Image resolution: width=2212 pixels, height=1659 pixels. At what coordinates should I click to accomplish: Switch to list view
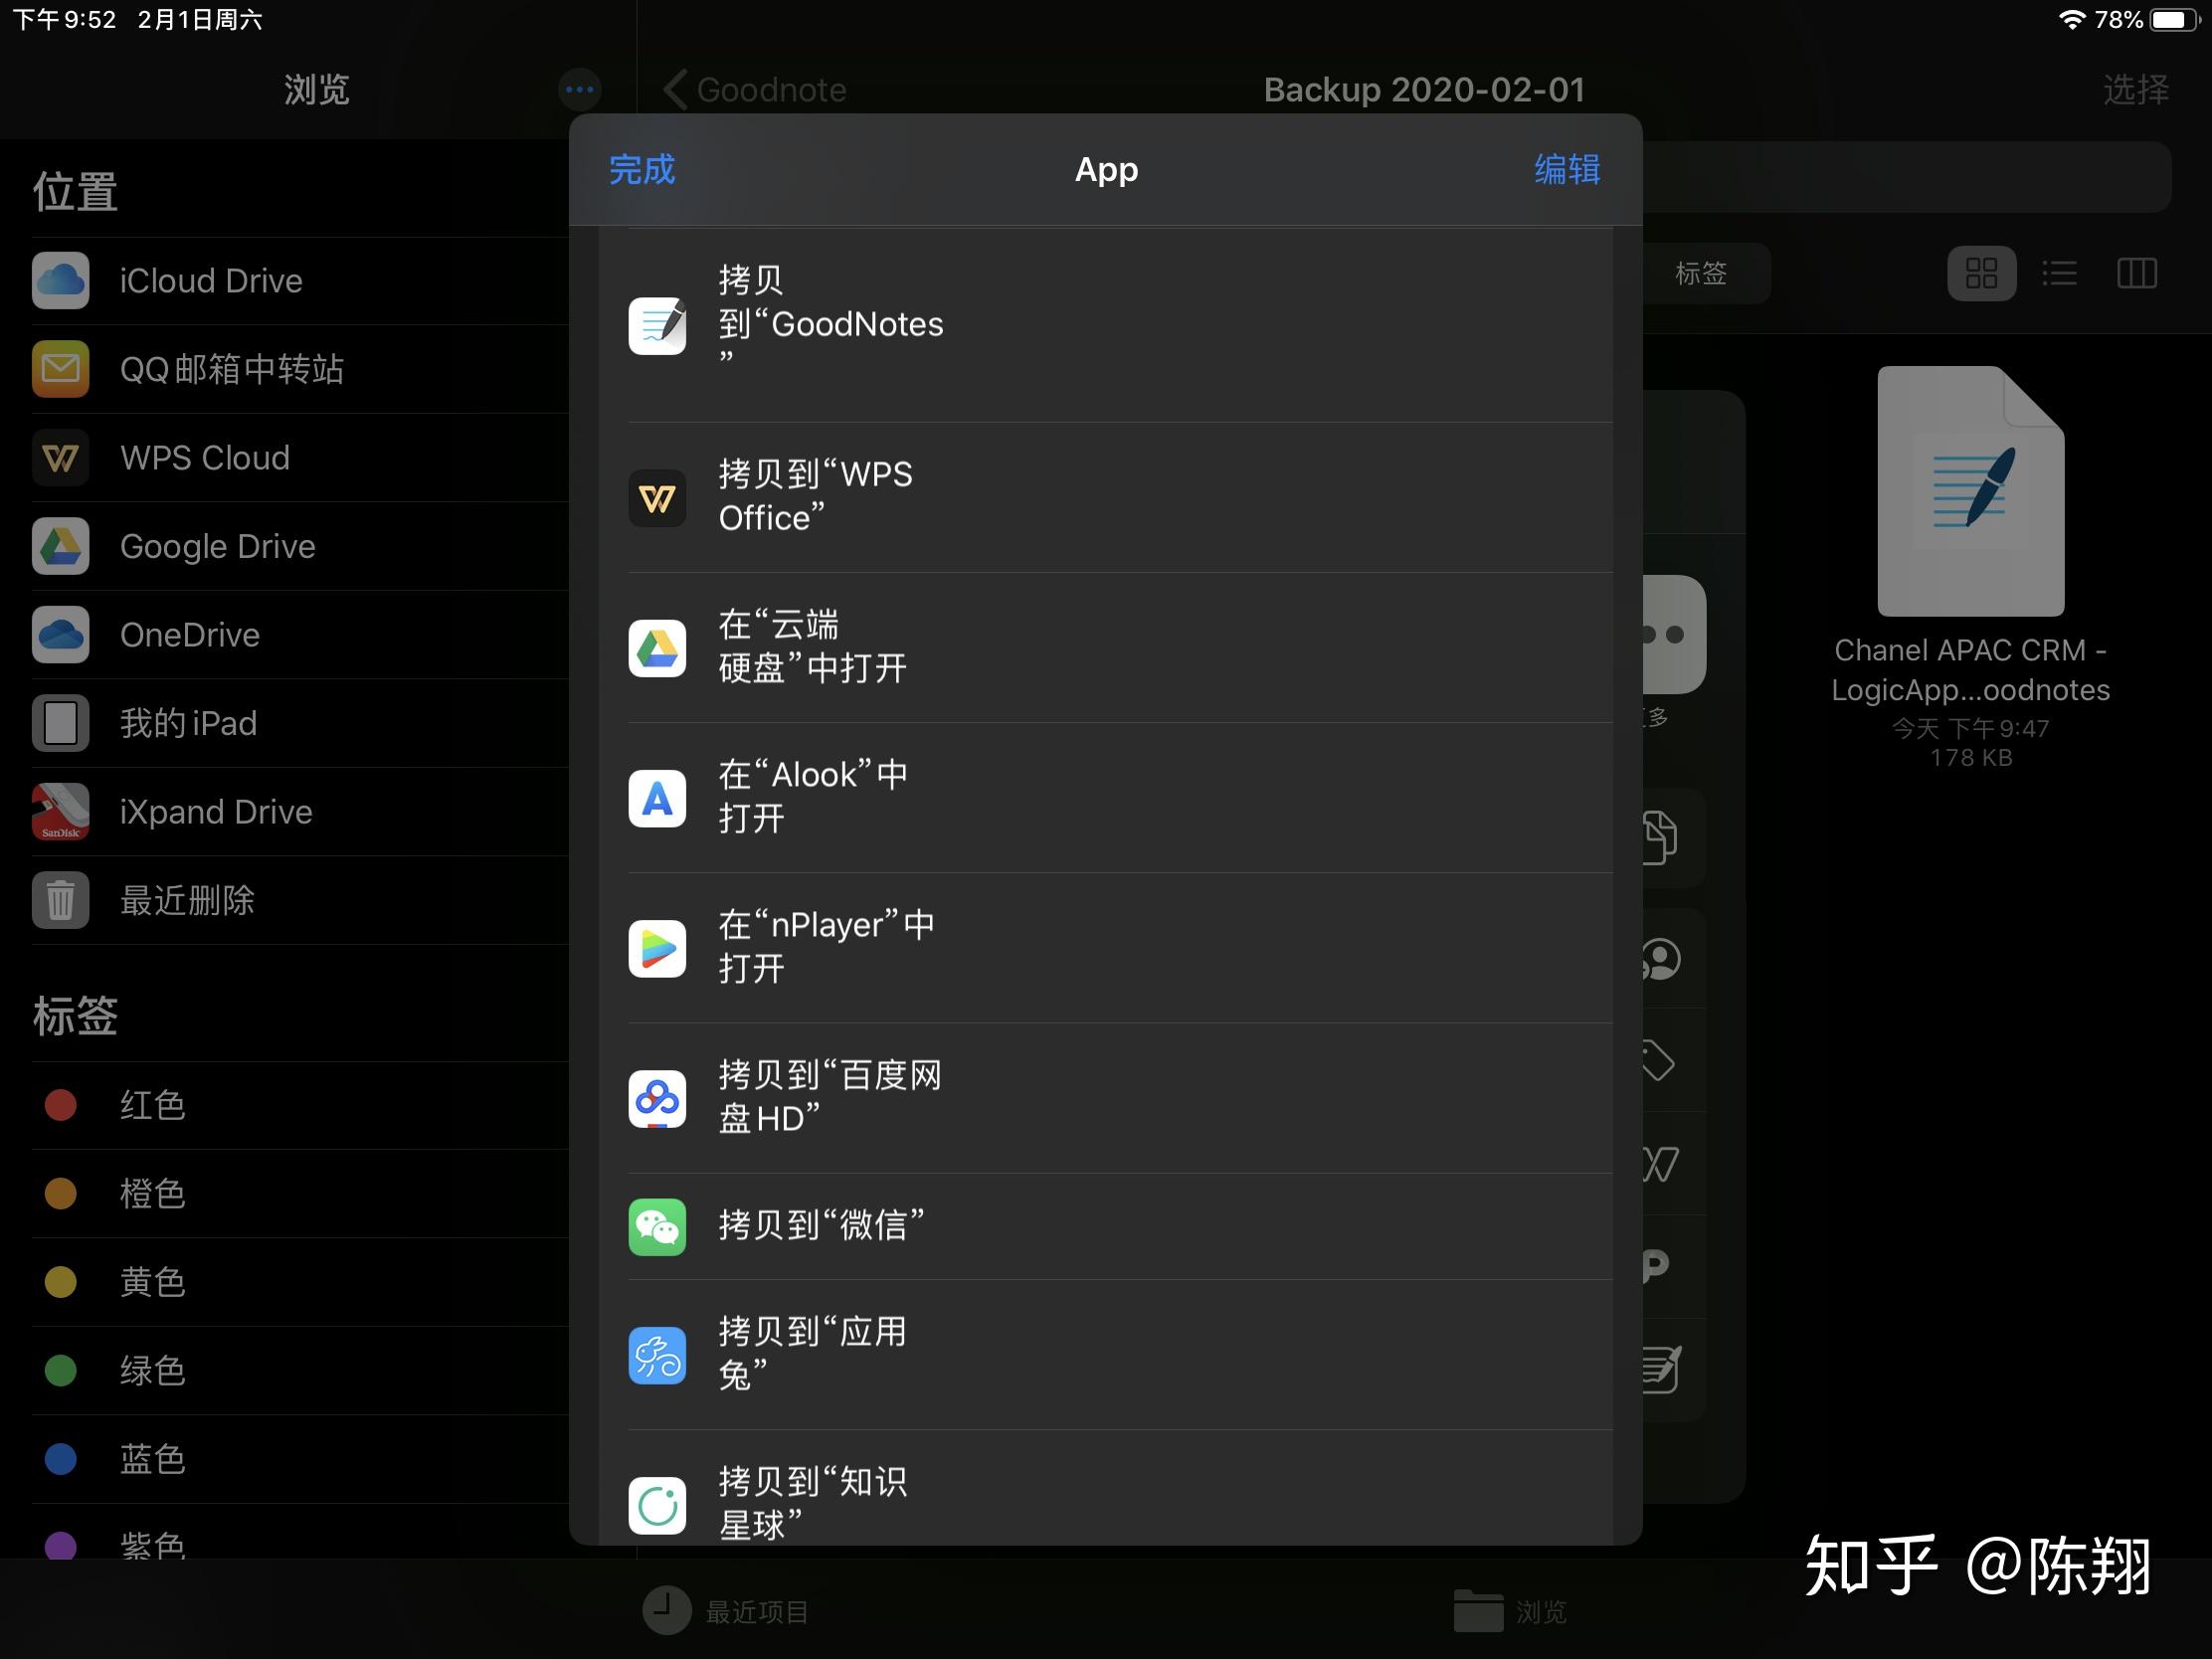point(2059,273)
